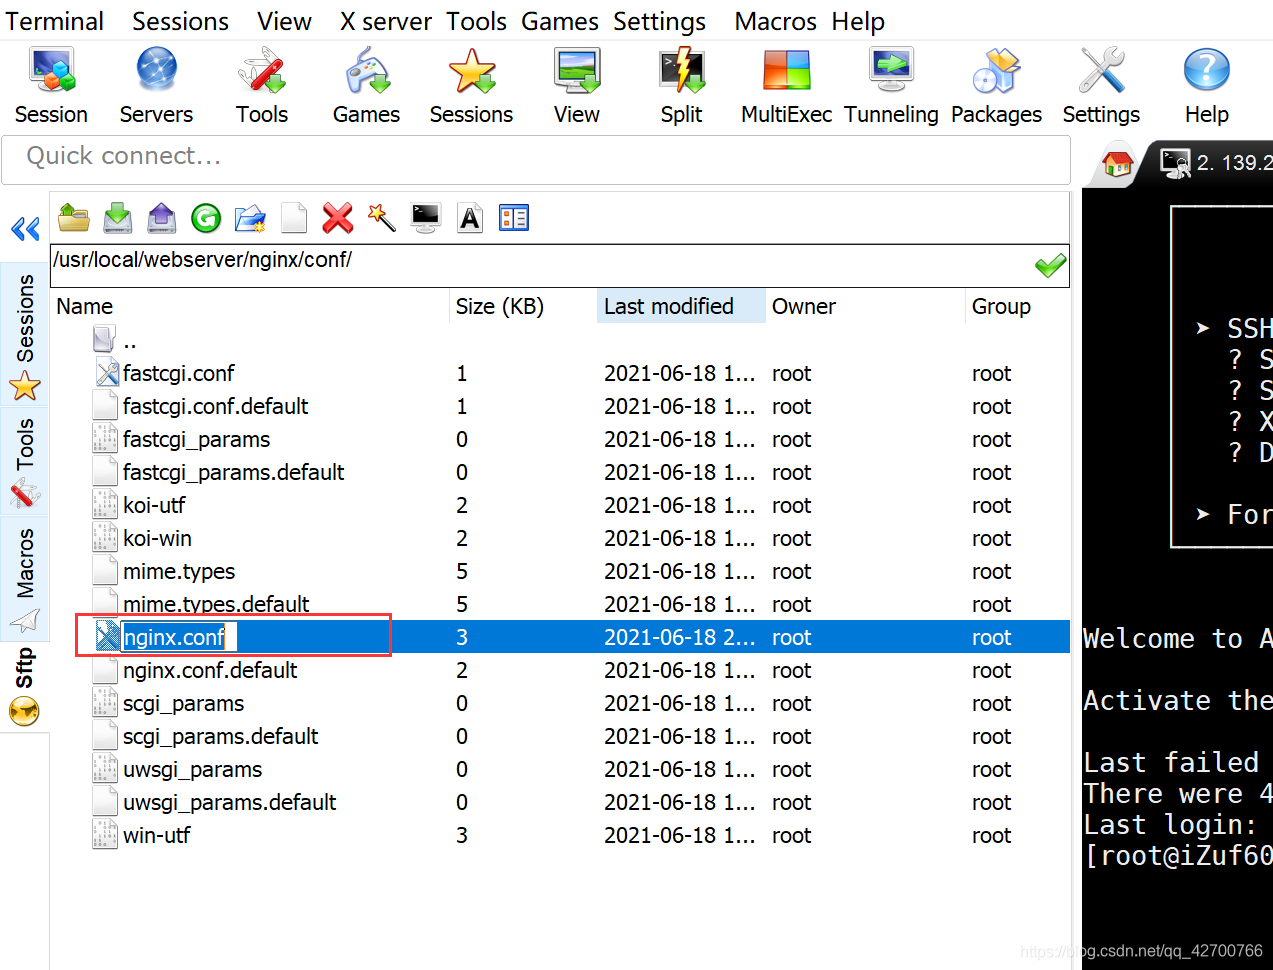Open the Packages toolbar icon

click(996, 87)
